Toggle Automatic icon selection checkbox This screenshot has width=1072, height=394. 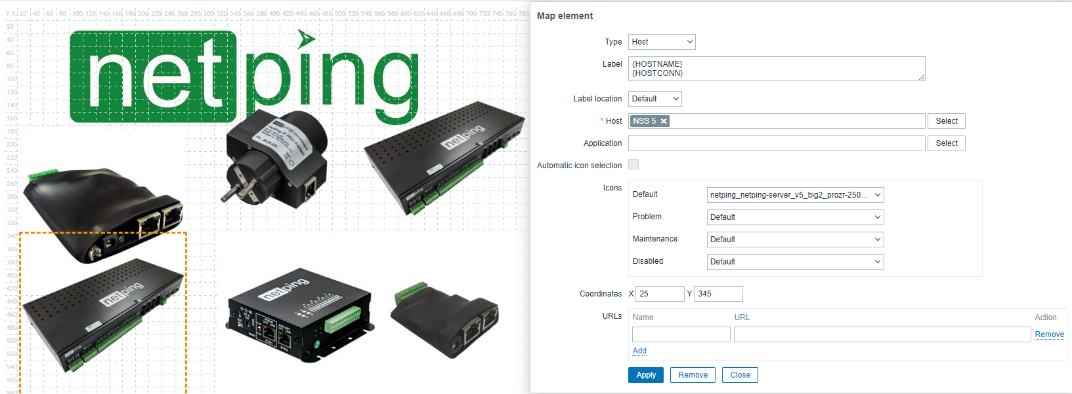(x=634, y=164)
